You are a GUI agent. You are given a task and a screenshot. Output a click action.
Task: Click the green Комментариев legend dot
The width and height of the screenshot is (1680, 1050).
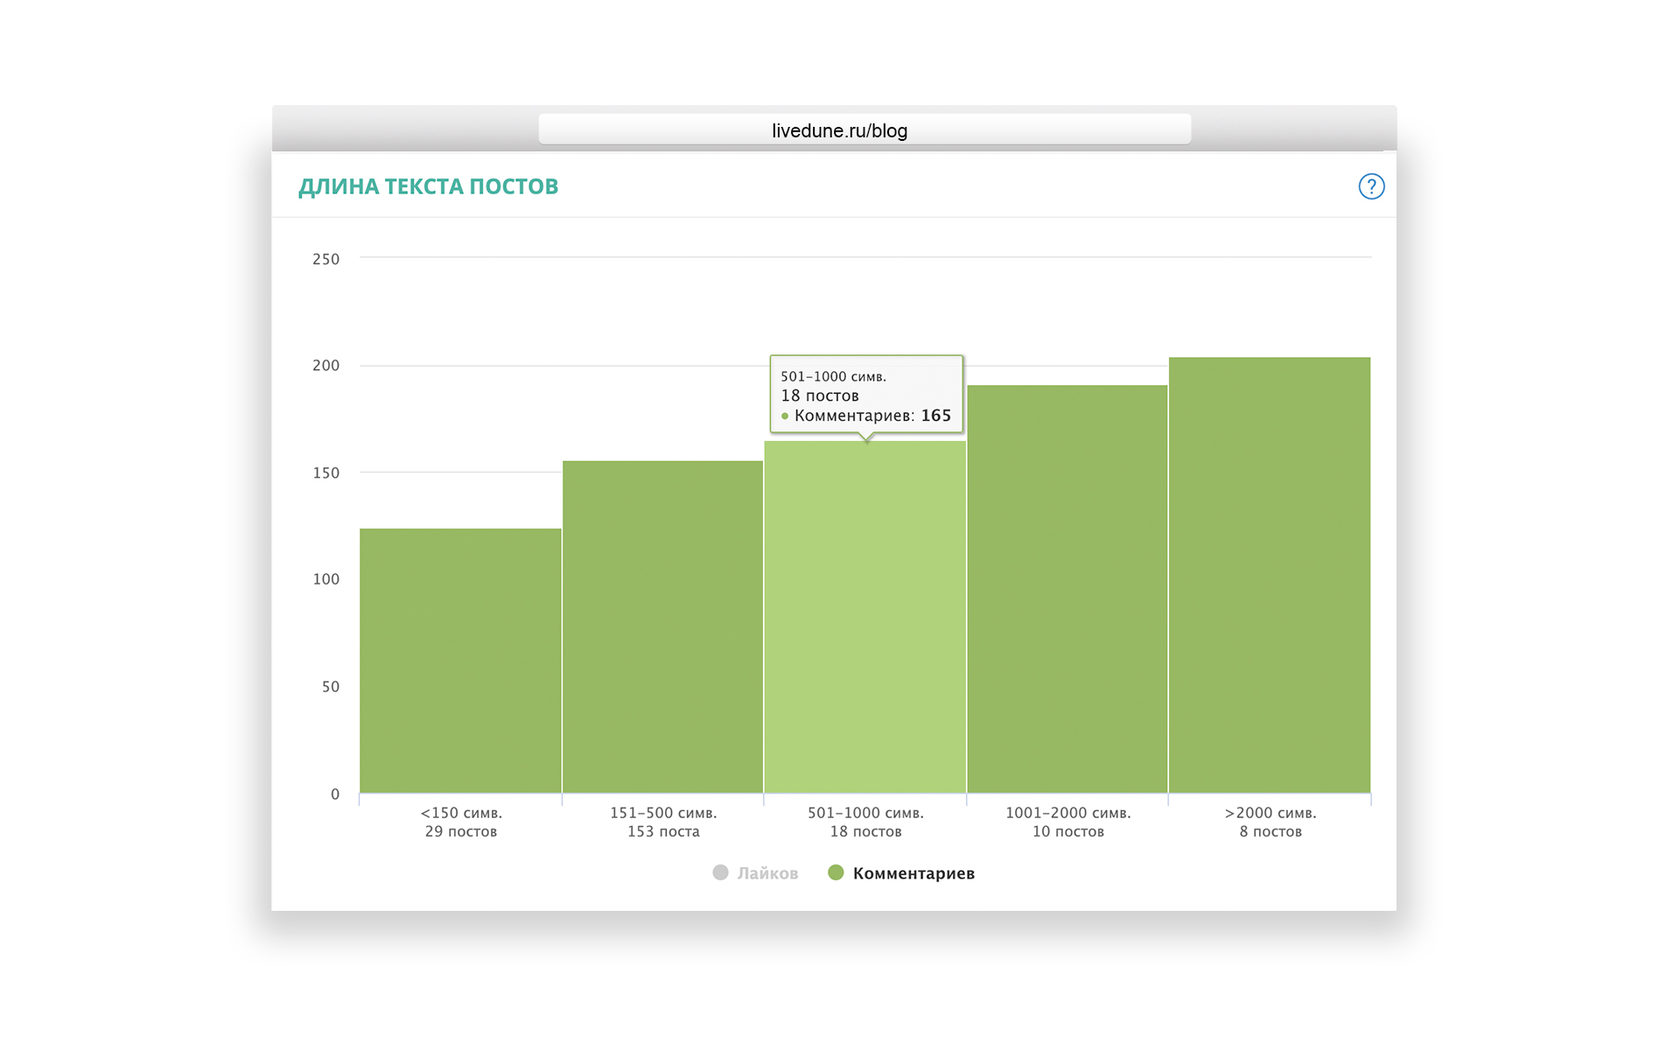[836, 872]
